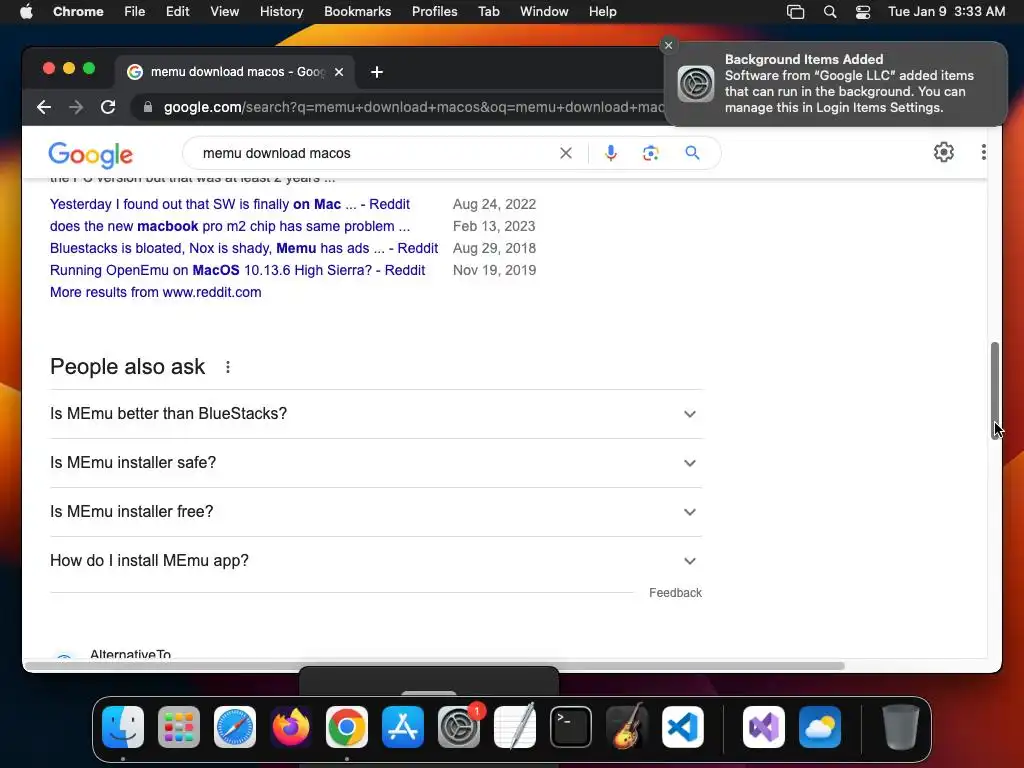Open the weather cloud app in dock
Image resolution: width=1024 pixels, height=768 pixels.
[820, 727]
